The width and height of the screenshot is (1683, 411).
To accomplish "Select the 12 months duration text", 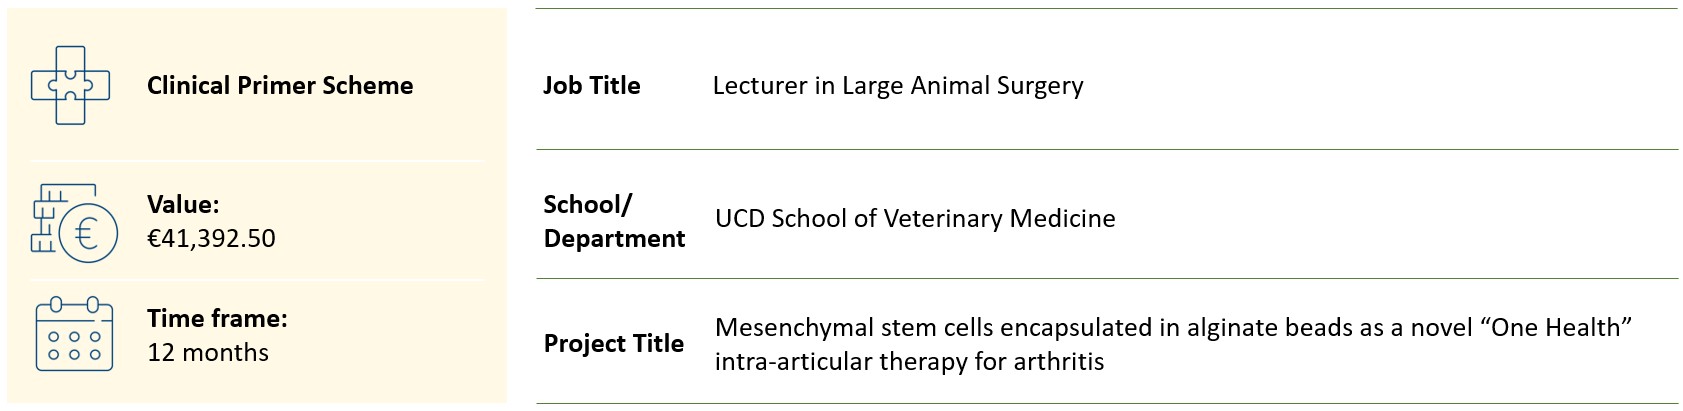I will [208, 353].
